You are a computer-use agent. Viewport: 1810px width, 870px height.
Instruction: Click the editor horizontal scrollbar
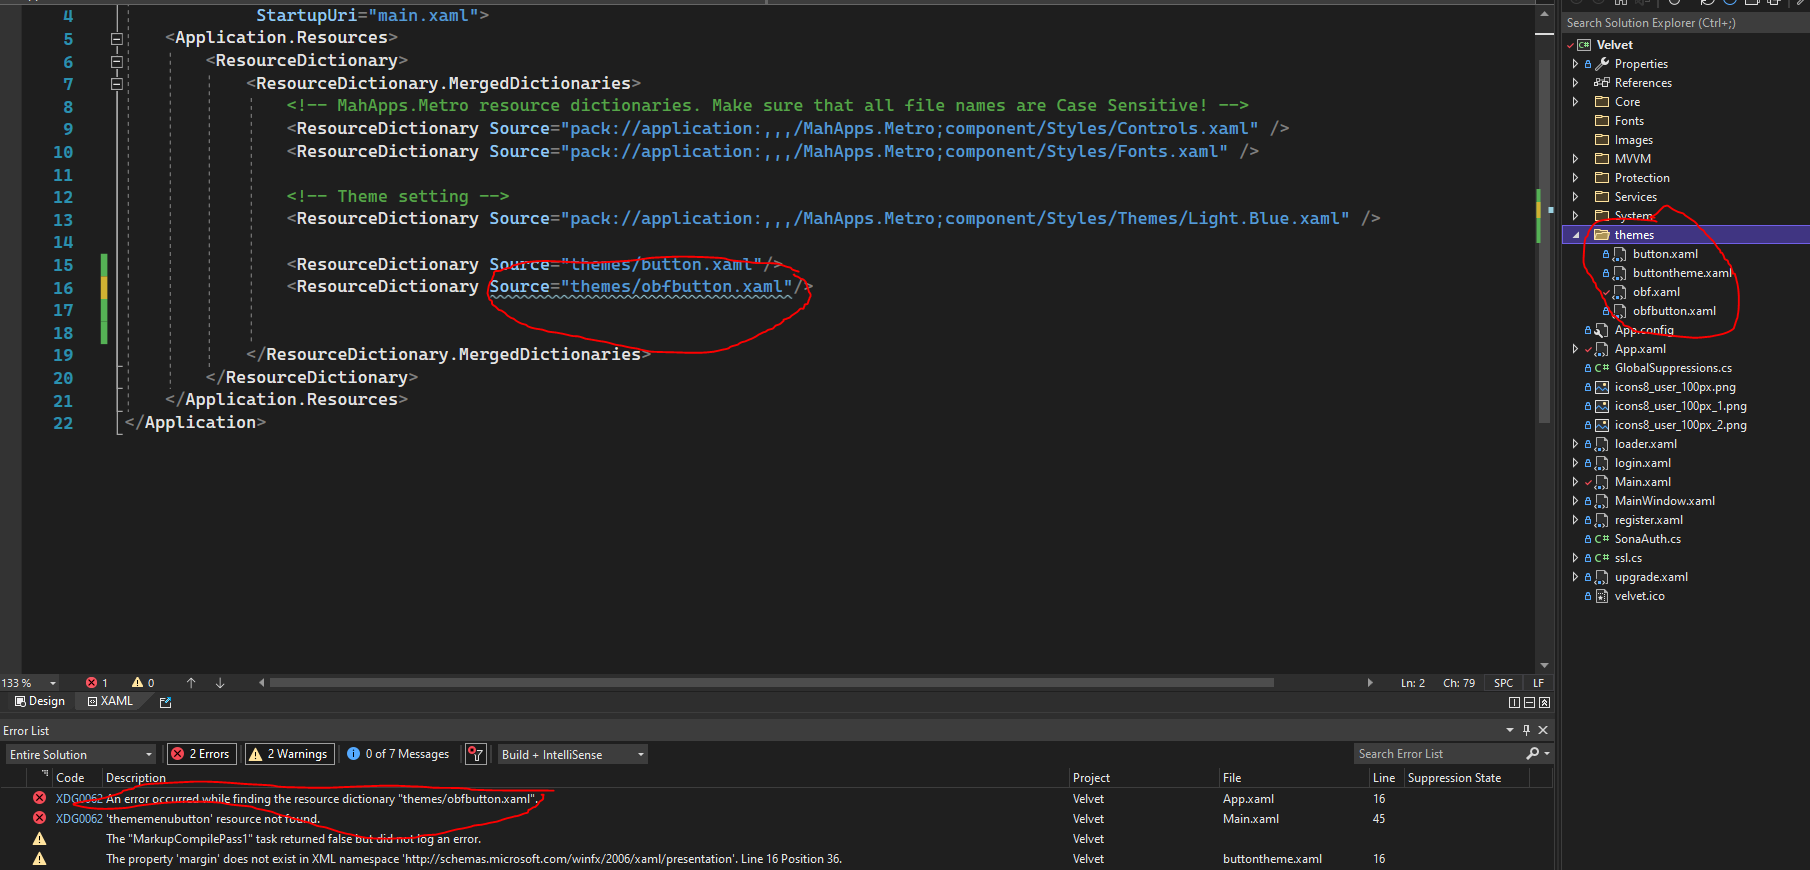[x=771, y=683]
